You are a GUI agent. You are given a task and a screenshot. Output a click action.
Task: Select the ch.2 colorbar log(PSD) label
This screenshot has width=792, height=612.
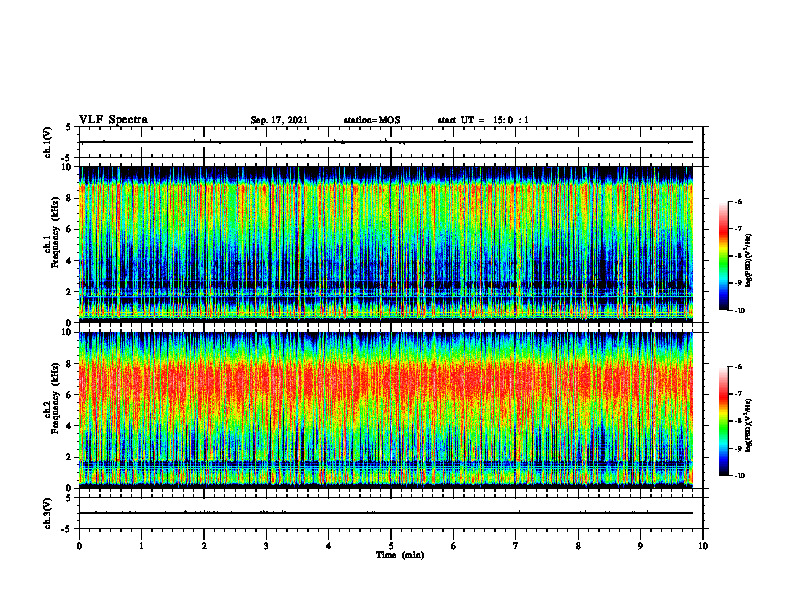pyautogui.click(x=749, y=426)
